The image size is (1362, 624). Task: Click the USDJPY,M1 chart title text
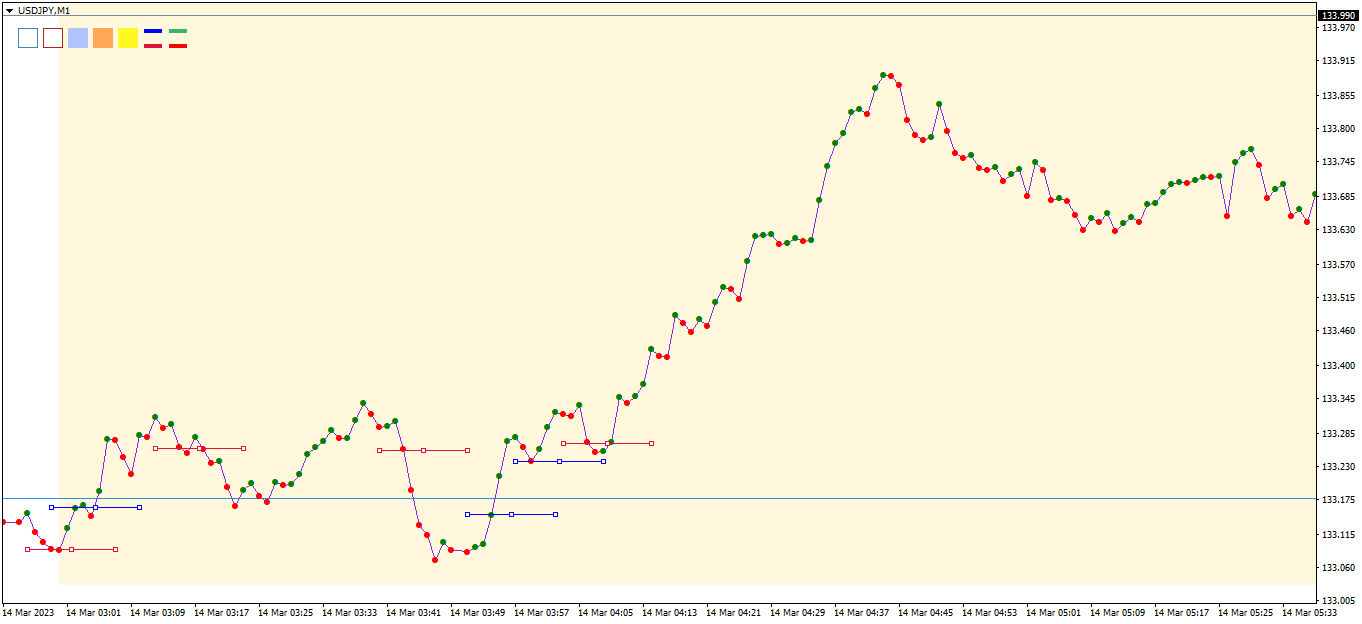pos(44,10)
